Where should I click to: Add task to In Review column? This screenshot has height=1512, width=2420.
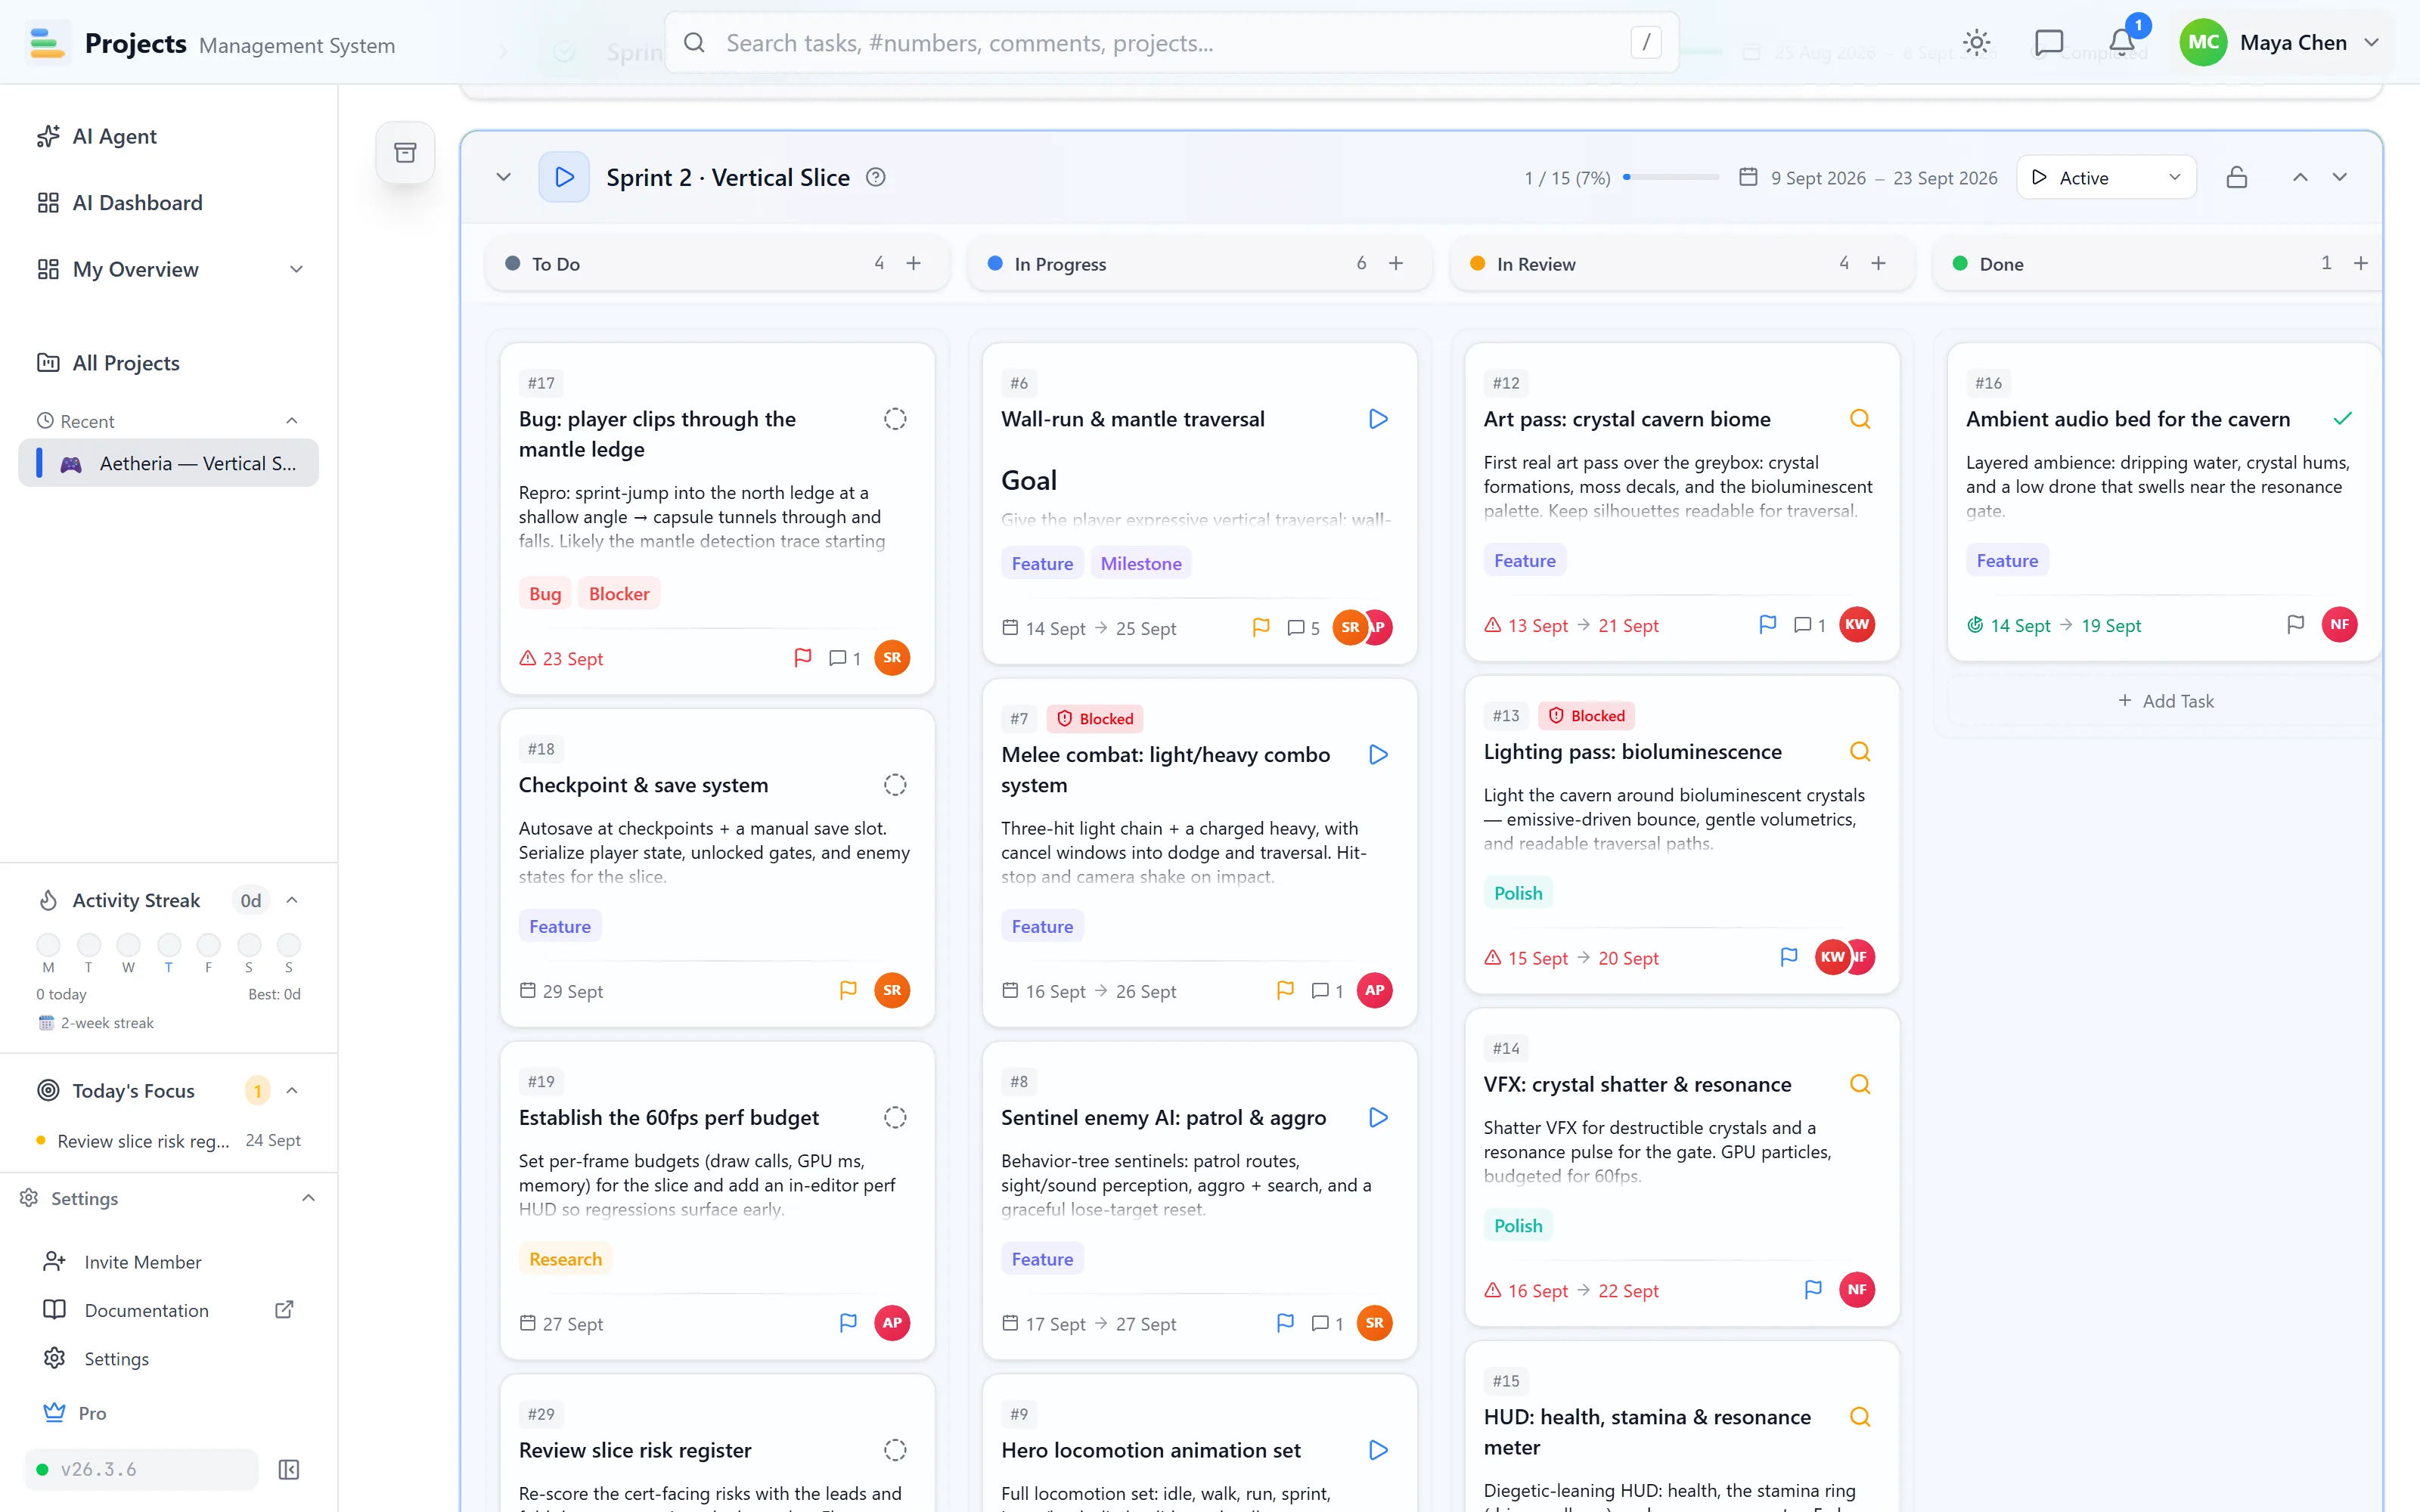click(x=1879, y=263)
